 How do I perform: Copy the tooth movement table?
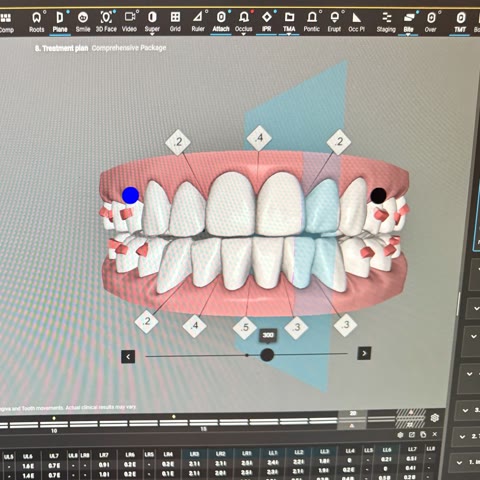[x=423, y=435]
